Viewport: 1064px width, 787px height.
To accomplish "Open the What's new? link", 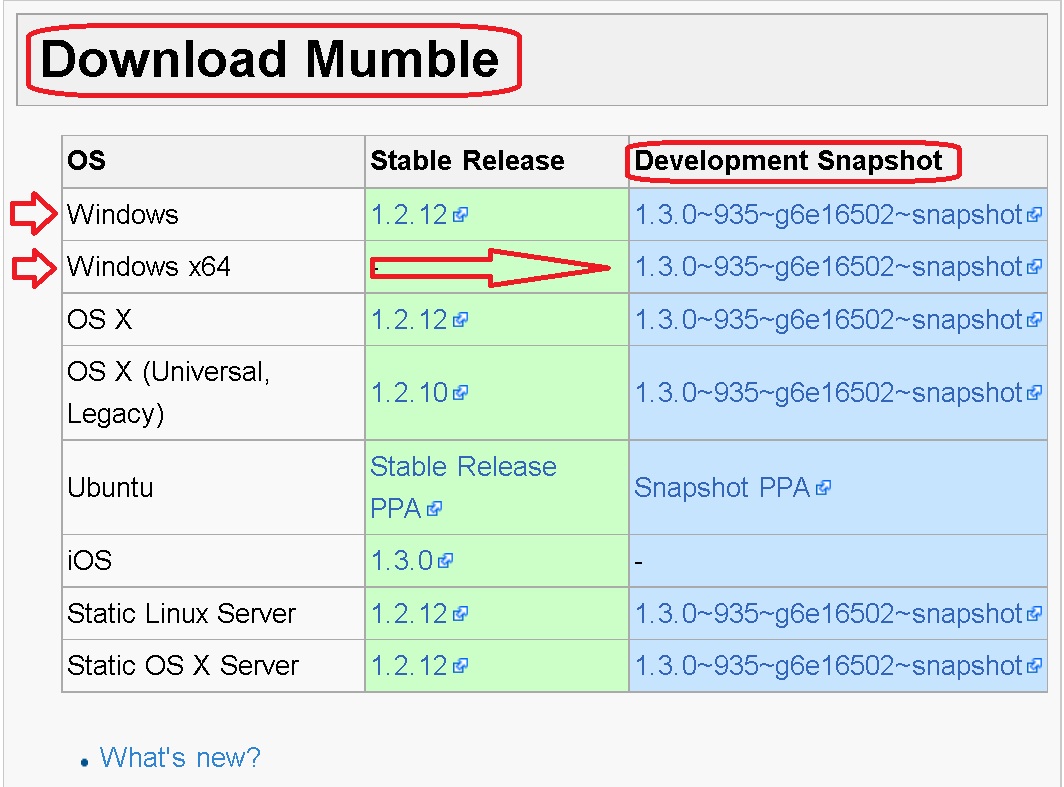I will tap(180, 757).
